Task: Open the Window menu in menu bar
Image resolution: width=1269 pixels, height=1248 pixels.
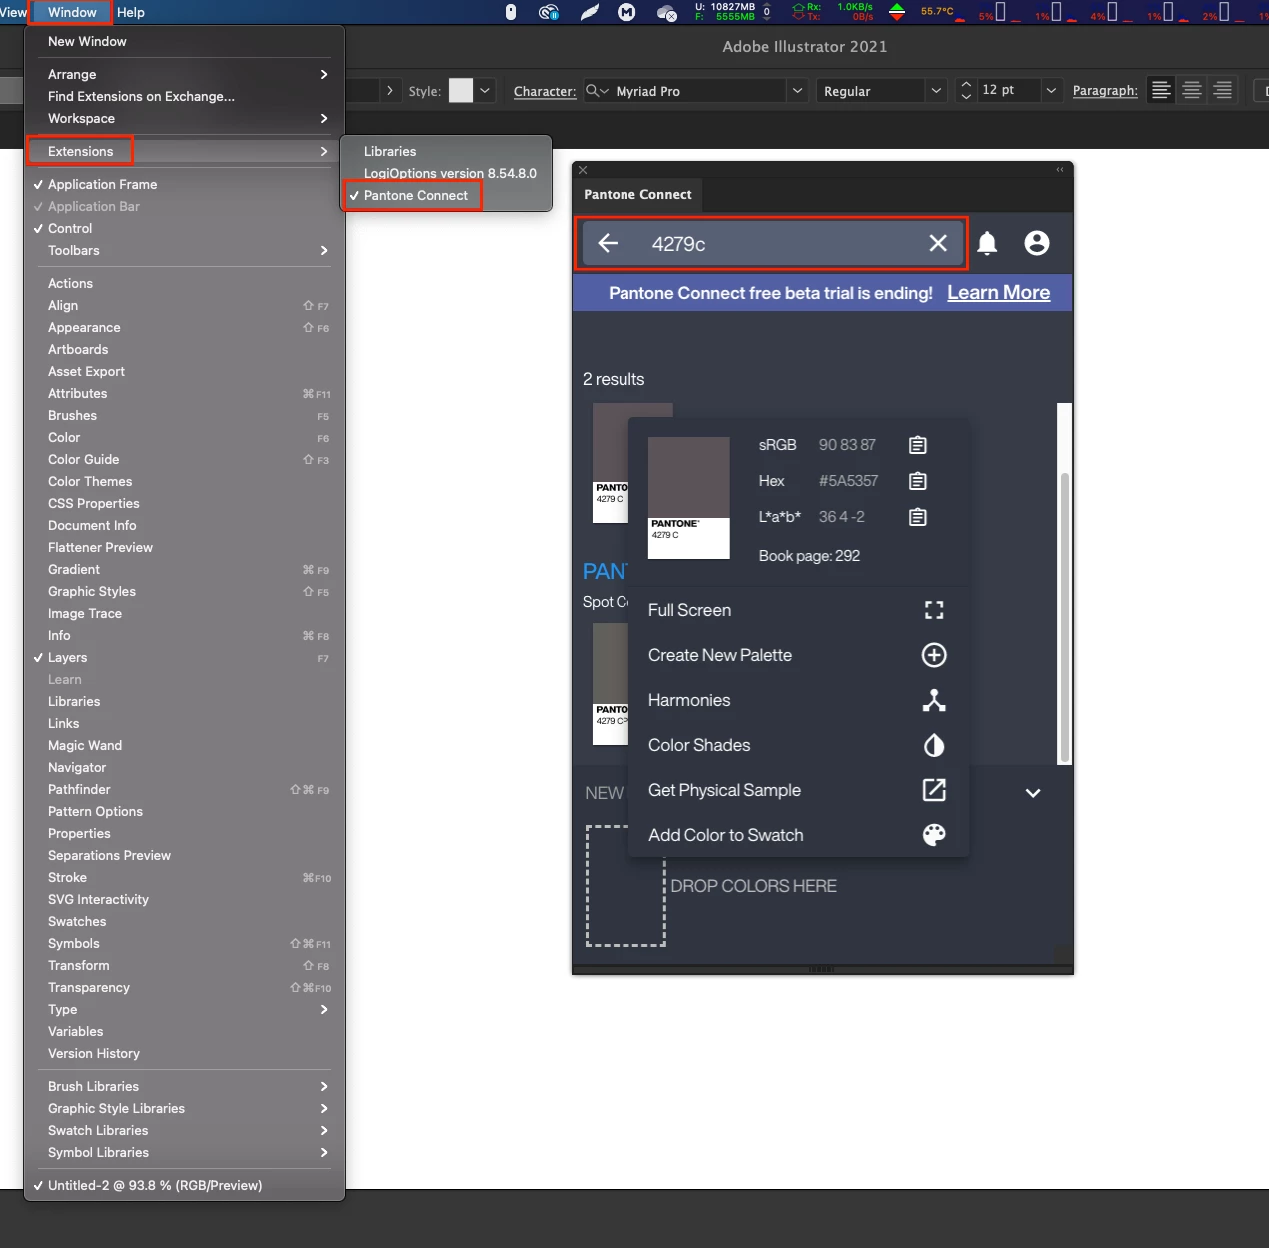Action: point(72,12)
